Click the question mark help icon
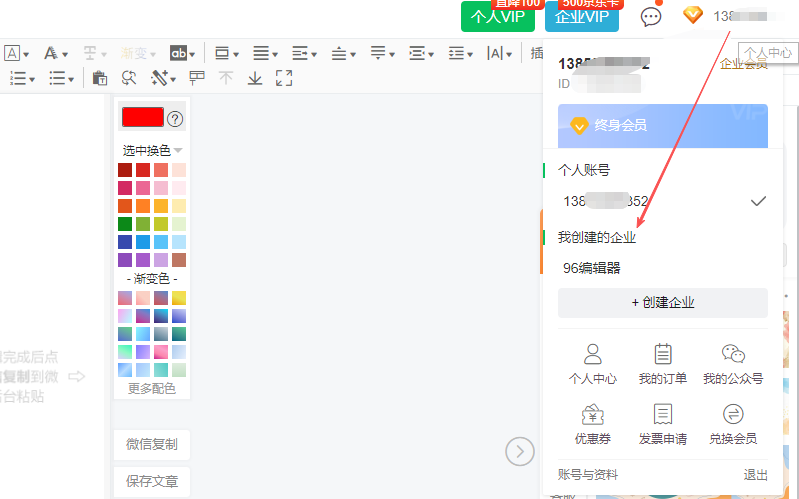 click(175, 119)
